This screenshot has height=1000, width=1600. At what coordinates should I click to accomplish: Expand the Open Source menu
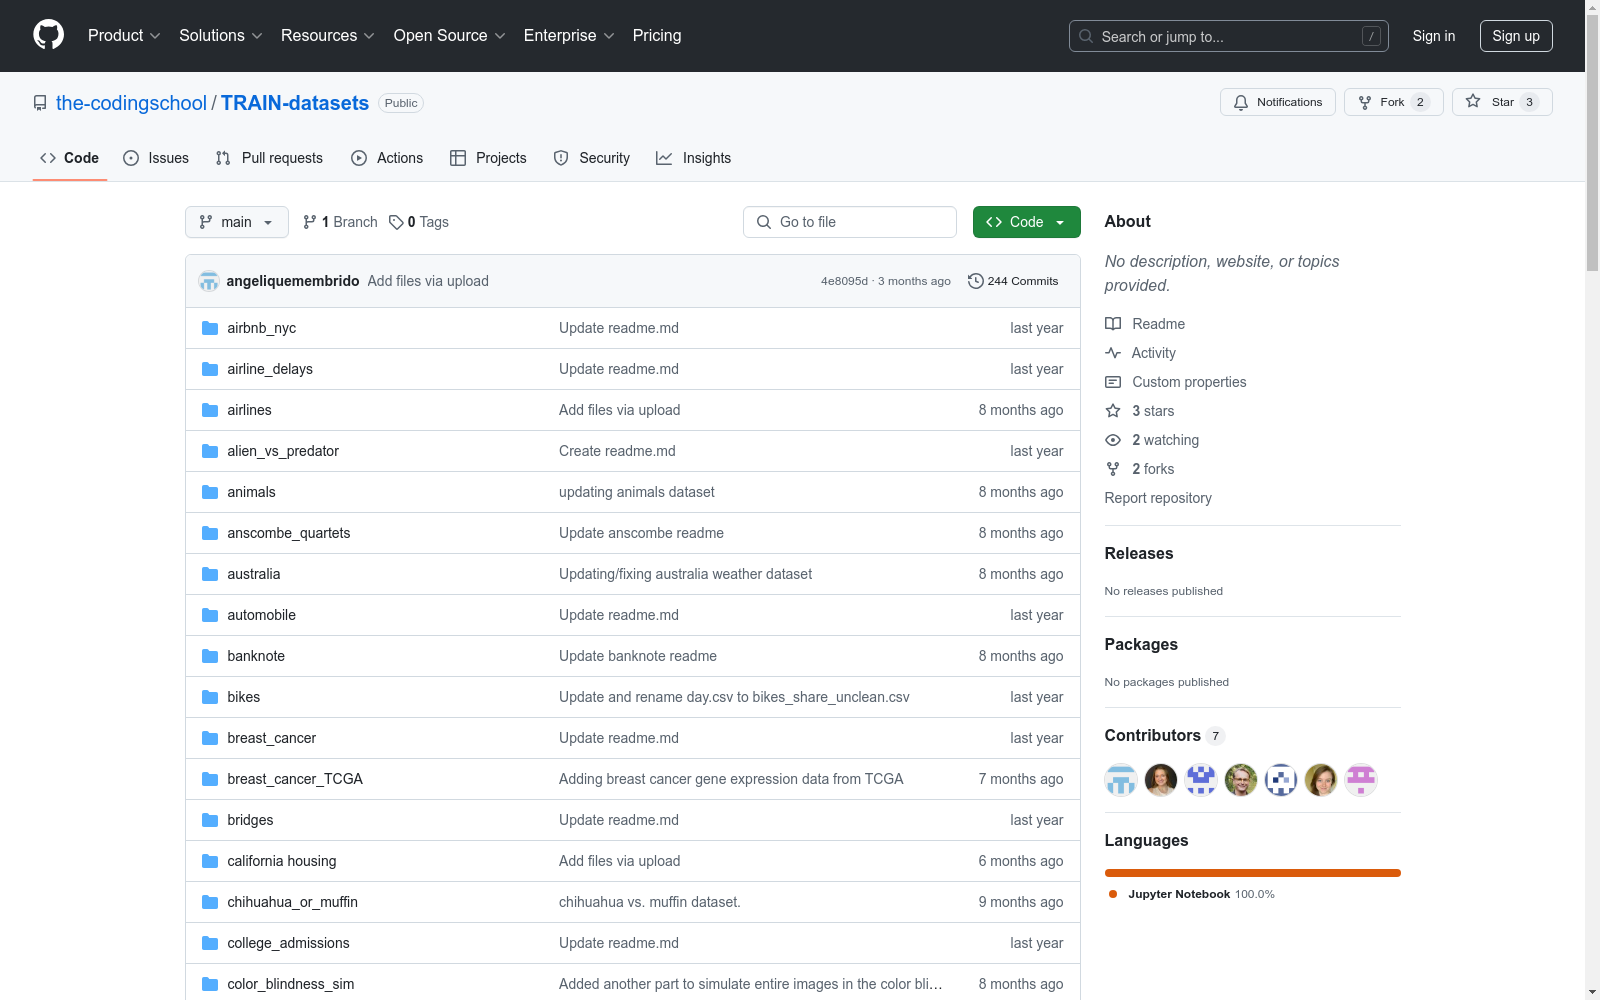450,36
